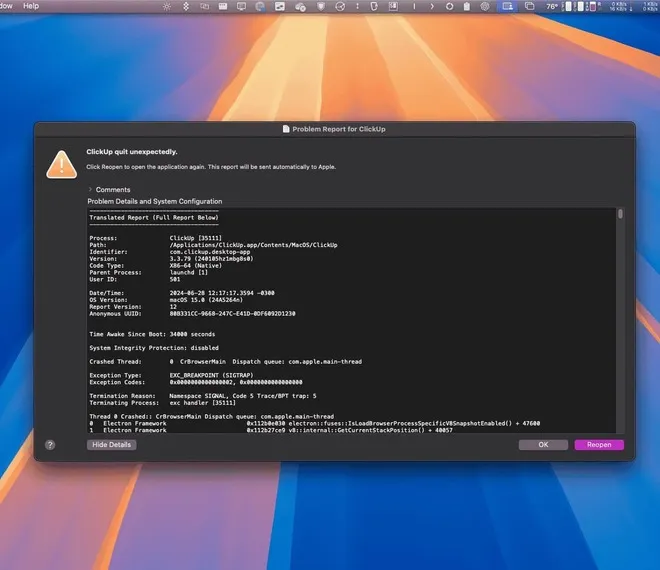Click the 'Crashed Thread: 0 CrBrowserMain' line

(226, 362)
